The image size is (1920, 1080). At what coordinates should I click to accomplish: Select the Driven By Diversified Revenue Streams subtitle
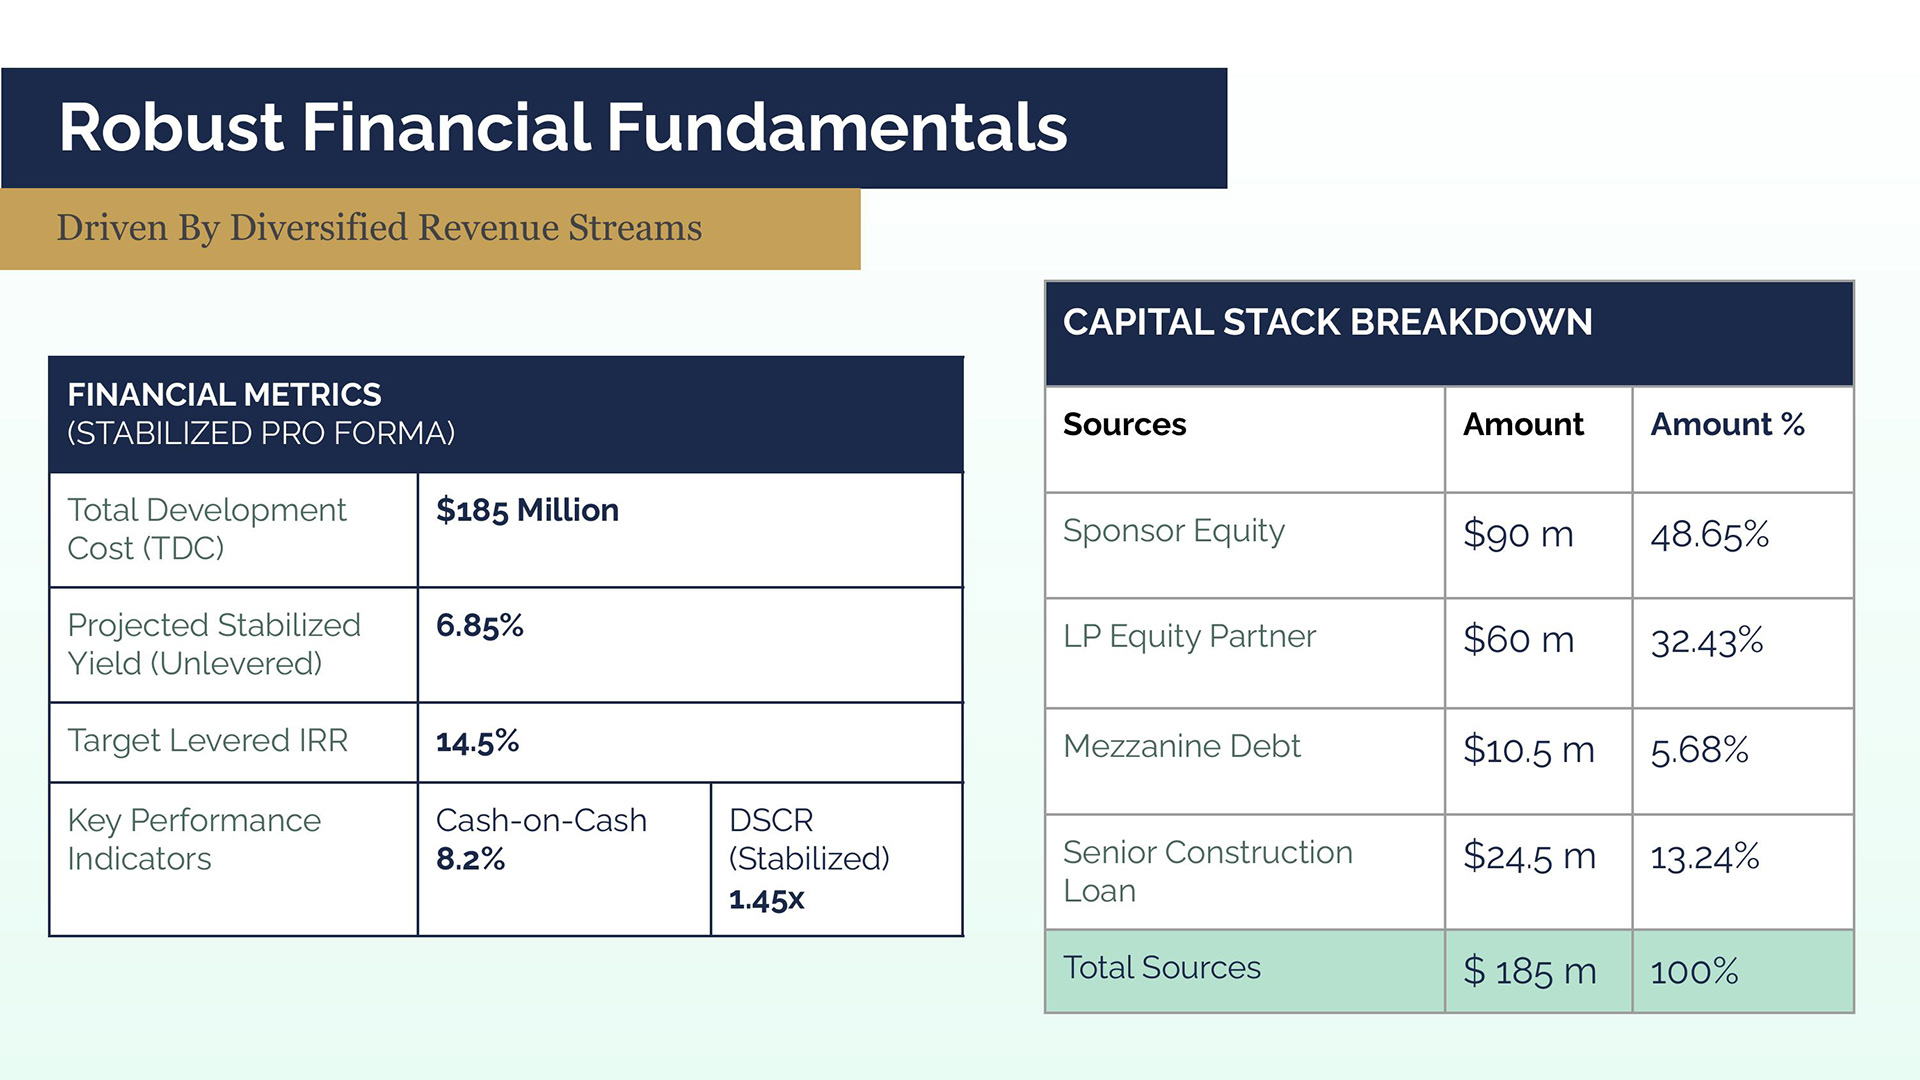point(379,228)
